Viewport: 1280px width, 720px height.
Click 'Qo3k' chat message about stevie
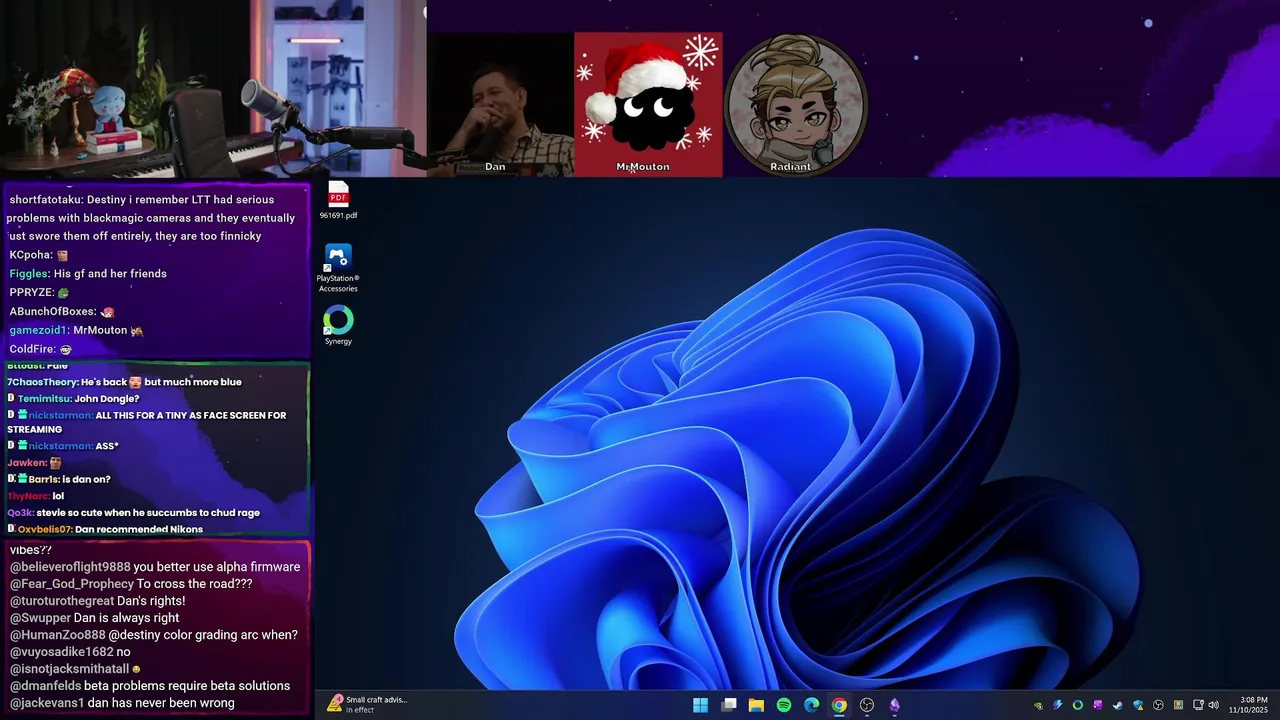click(x=133, y=512)
